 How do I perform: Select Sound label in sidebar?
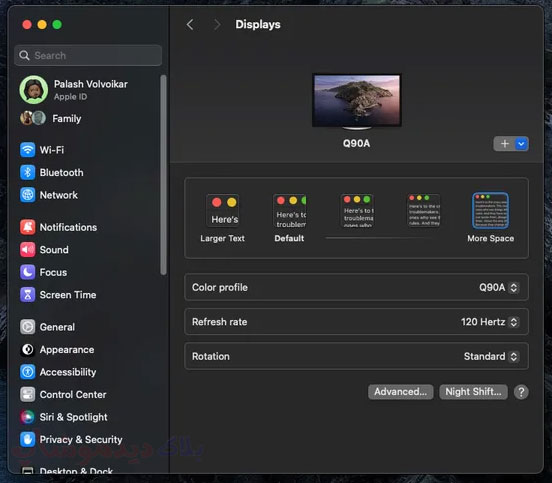tap(54, 250)
